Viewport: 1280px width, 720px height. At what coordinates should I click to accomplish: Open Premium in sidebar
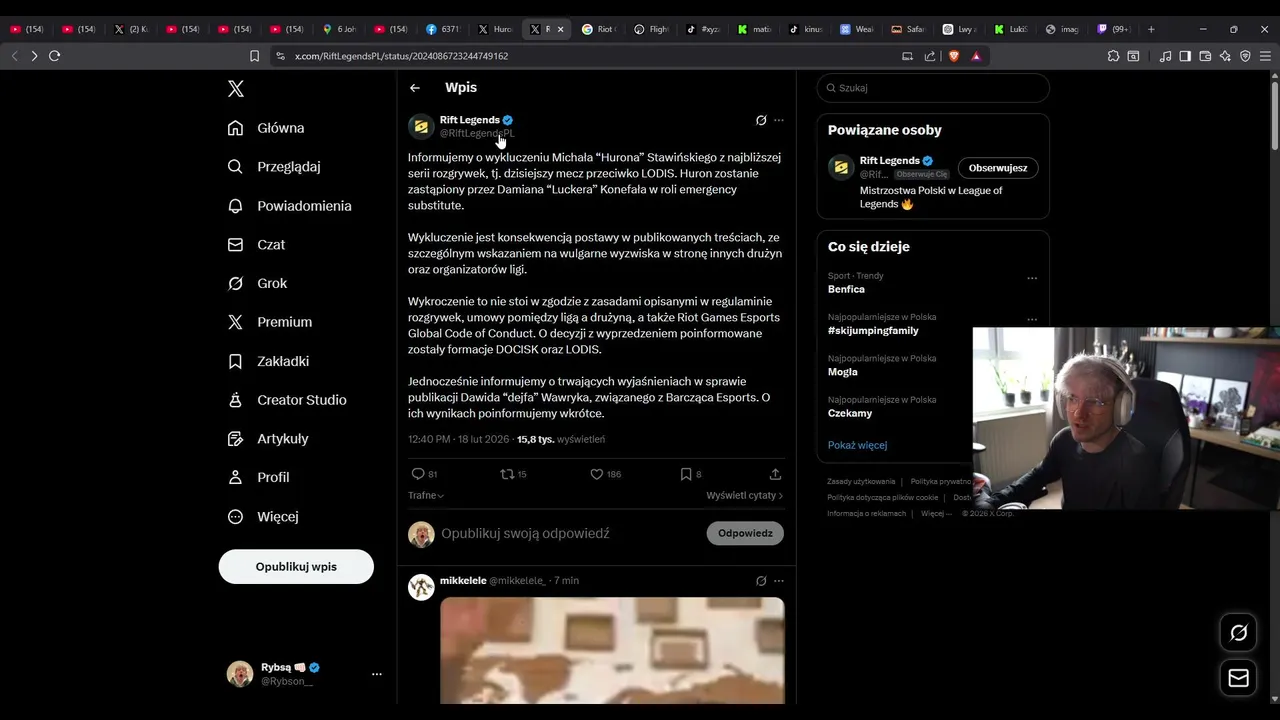[x=269, y=322]
